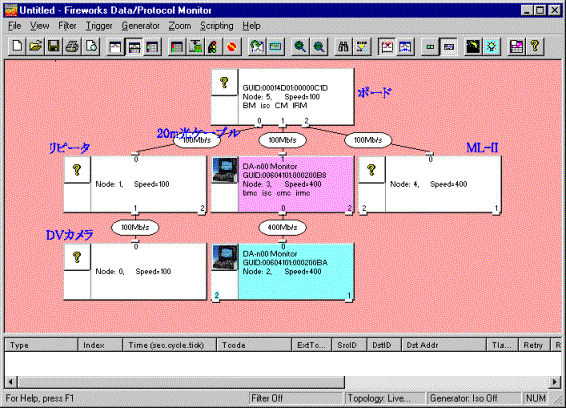Click the Print toolbar icon
The width and height of the screenshot is (566, 408).
[x=73, y=47]
